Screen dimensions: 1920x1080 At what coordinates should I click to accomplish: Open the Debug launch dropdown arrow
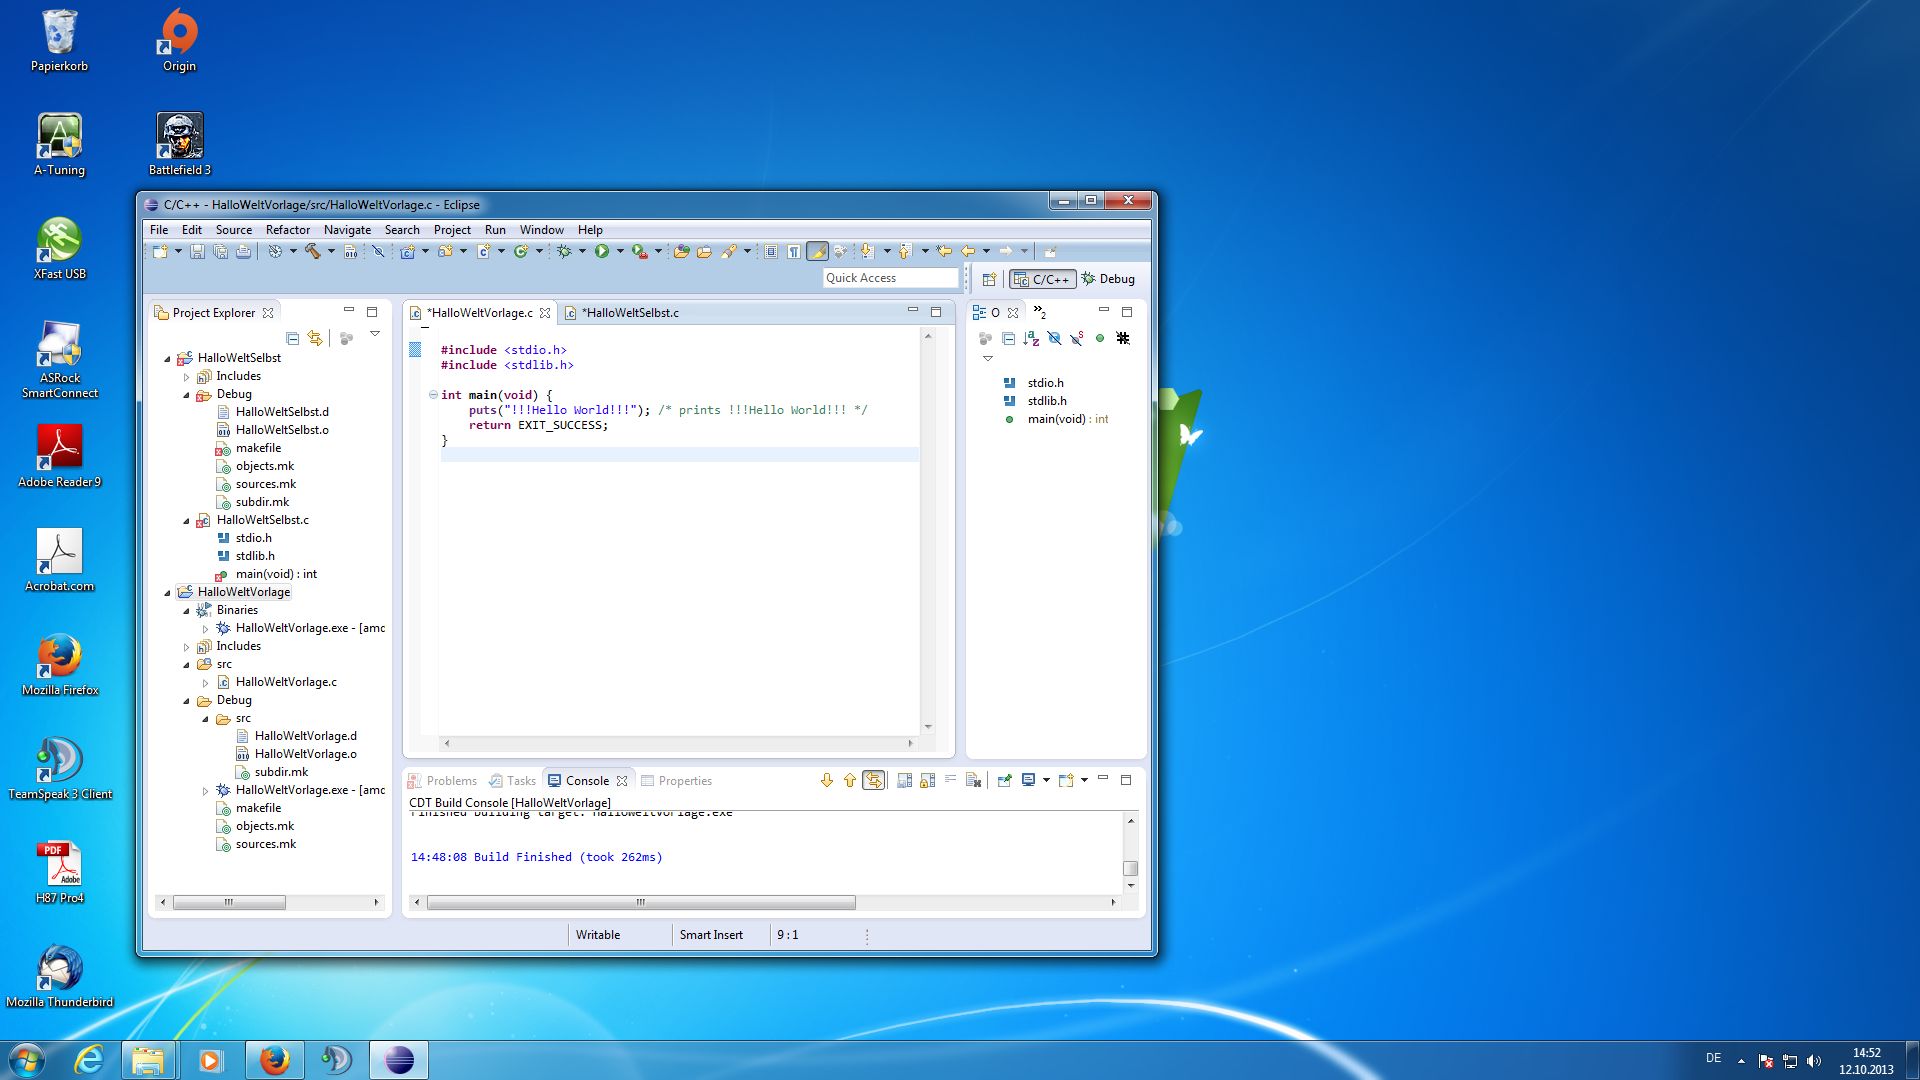(582, 252)
